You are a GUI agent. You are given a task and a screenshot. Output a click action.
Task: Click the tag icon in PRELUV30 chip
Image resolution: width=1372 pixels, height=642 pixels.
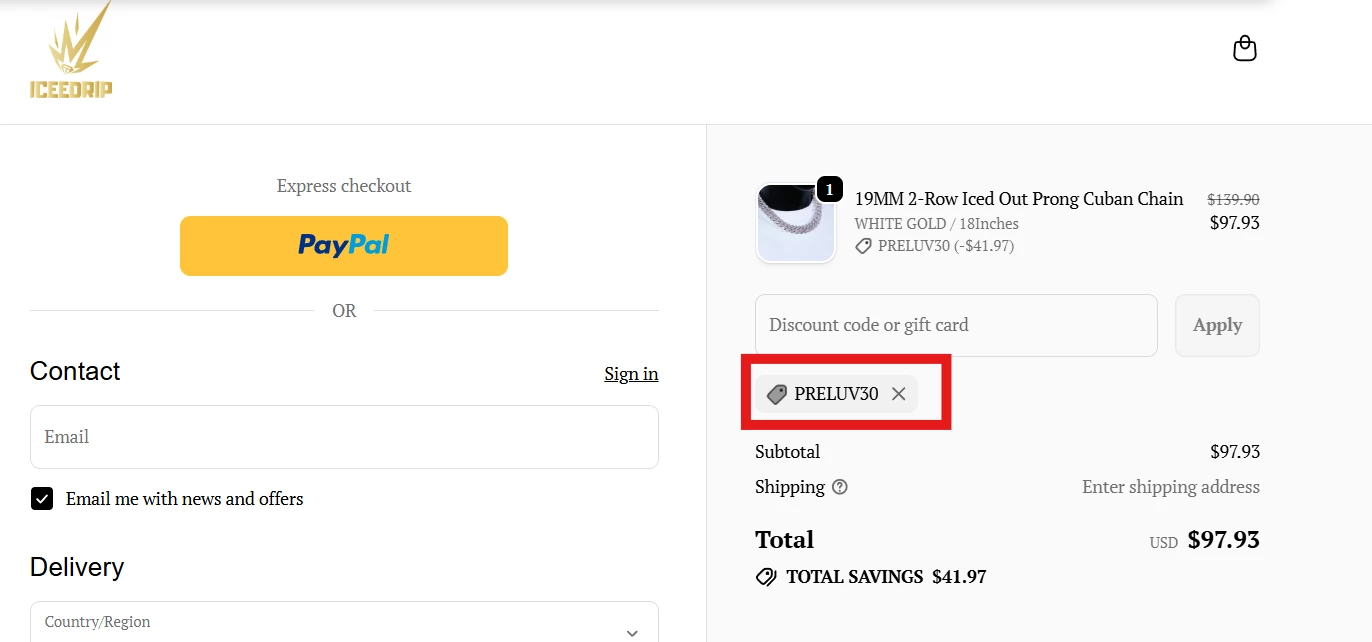777,394
